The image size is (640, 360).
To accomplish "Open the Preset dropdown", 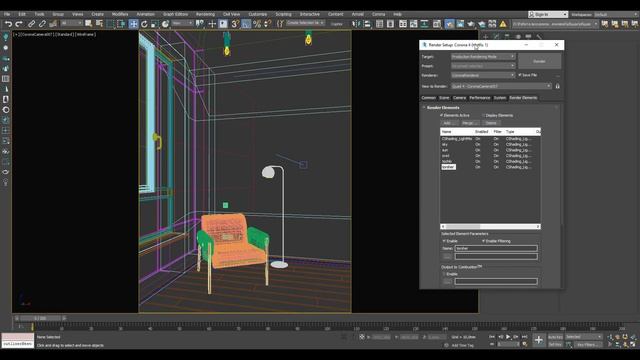I will tap(483, 66).
